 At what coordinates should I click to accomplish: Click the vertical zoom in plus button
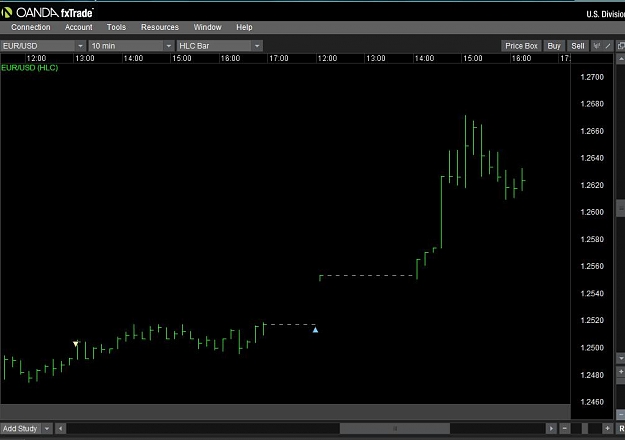[621, 371]
